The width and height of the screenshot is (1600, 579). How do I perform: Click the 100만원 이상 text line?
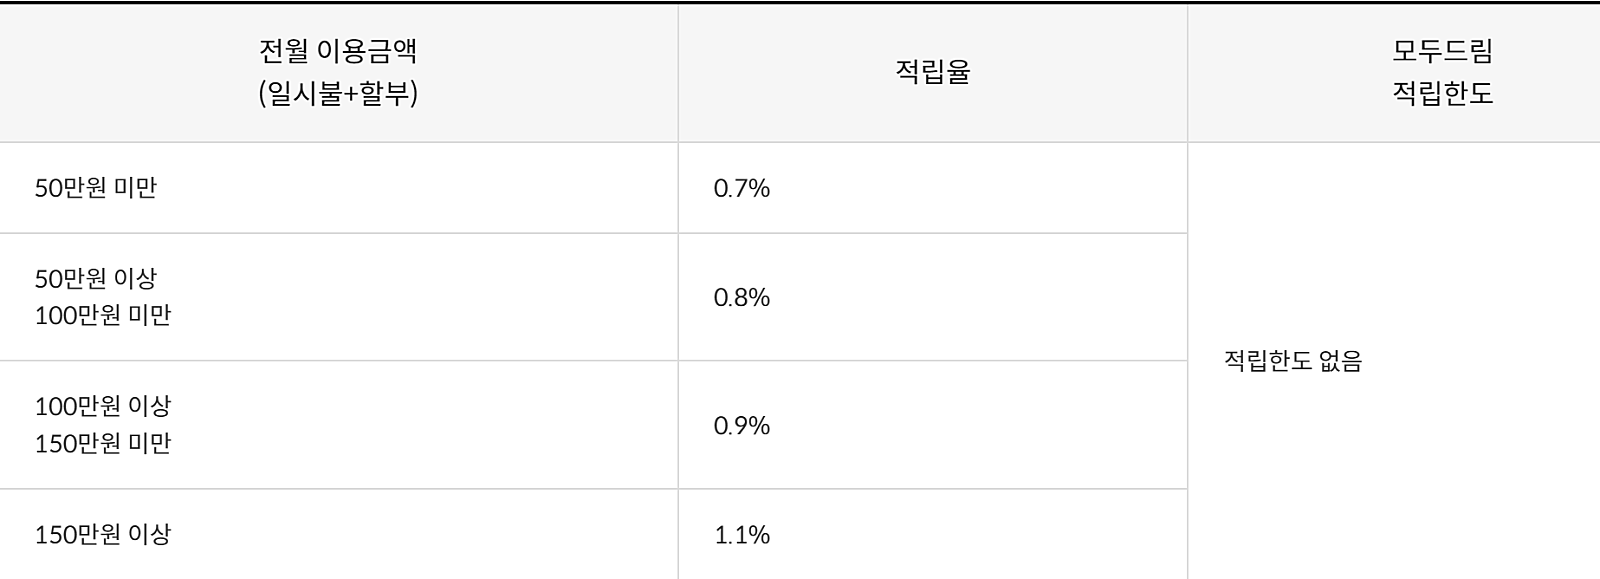103,406
